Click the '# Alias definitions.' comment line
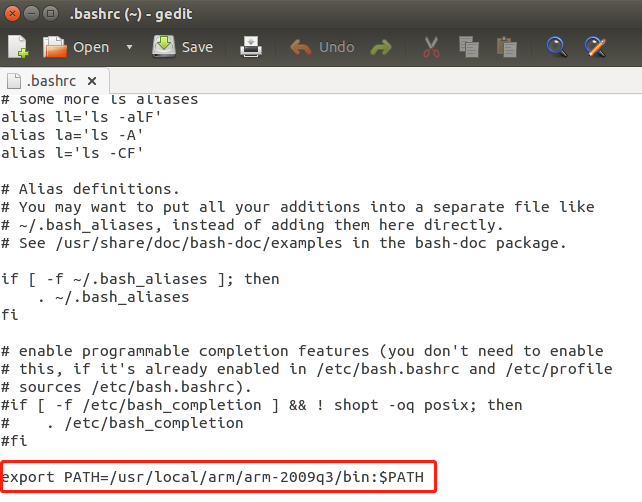 tap(90, 189)
